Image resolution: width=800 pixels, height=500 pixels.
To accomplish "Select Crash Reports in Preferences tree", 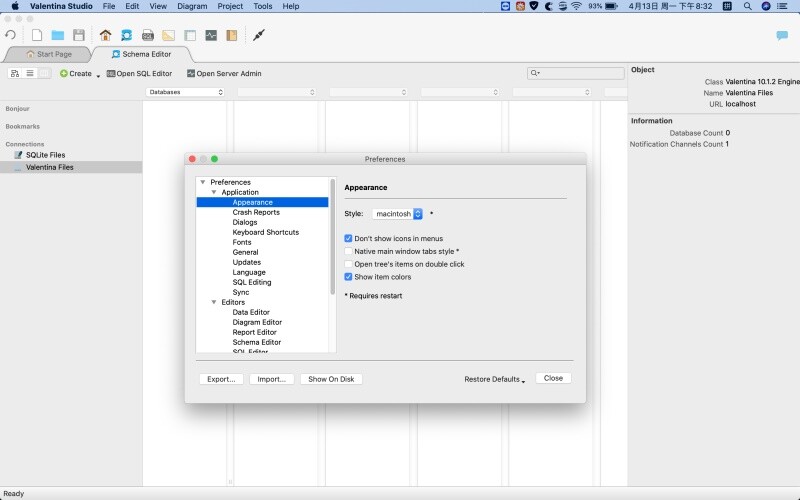I will point(256,212).
